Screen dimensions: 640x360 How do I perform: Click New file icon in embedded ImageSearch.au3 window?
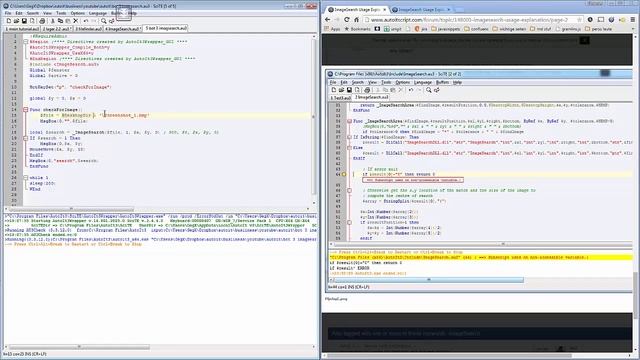333,90
